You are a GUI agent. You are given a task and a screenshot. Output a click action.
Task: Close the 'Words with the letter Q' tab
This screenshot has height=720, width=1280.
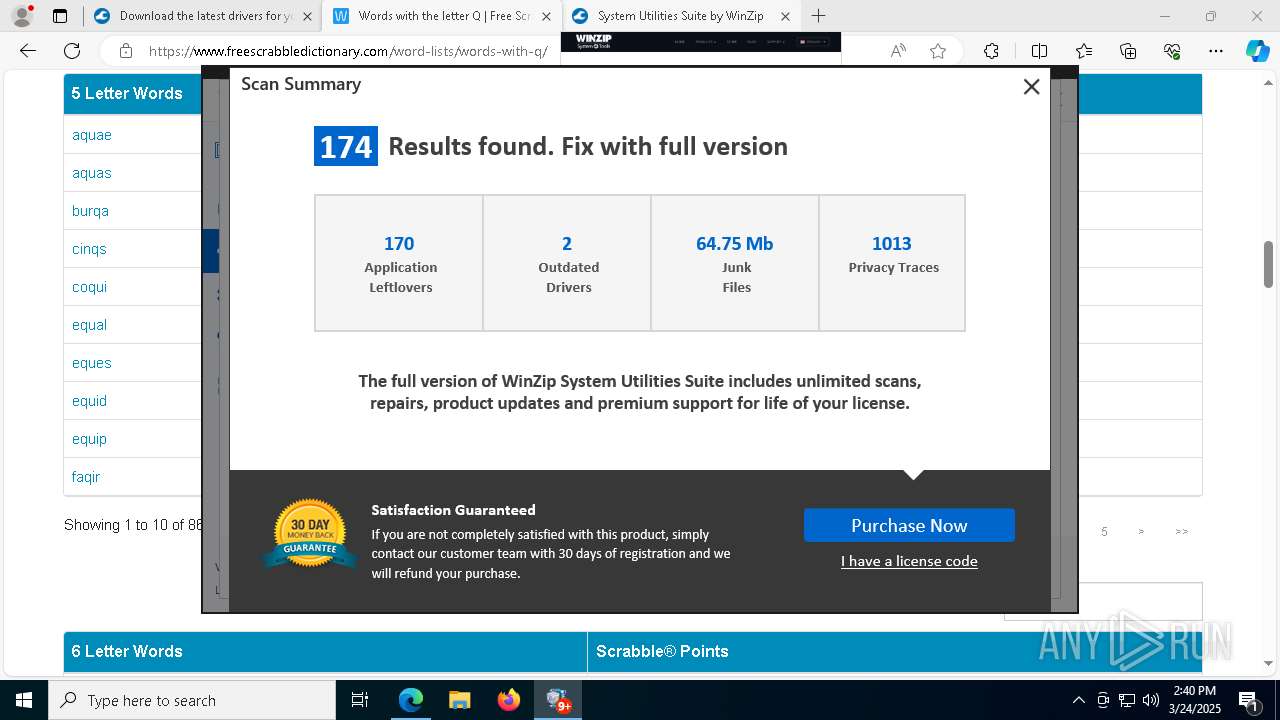546,16
